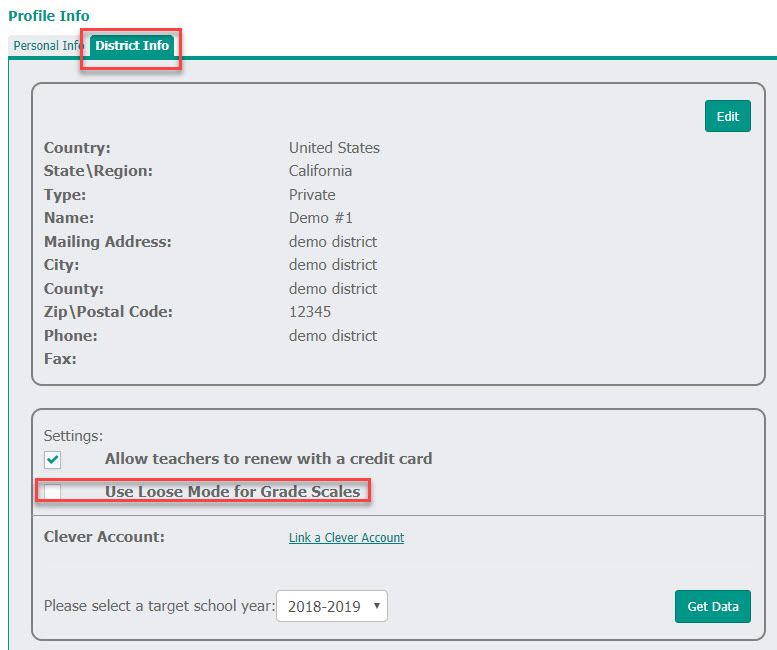This screenshot has height=650, width=777.
Task: Click the dropdown arrow beside 2018-2019
Action: [377, 605]
